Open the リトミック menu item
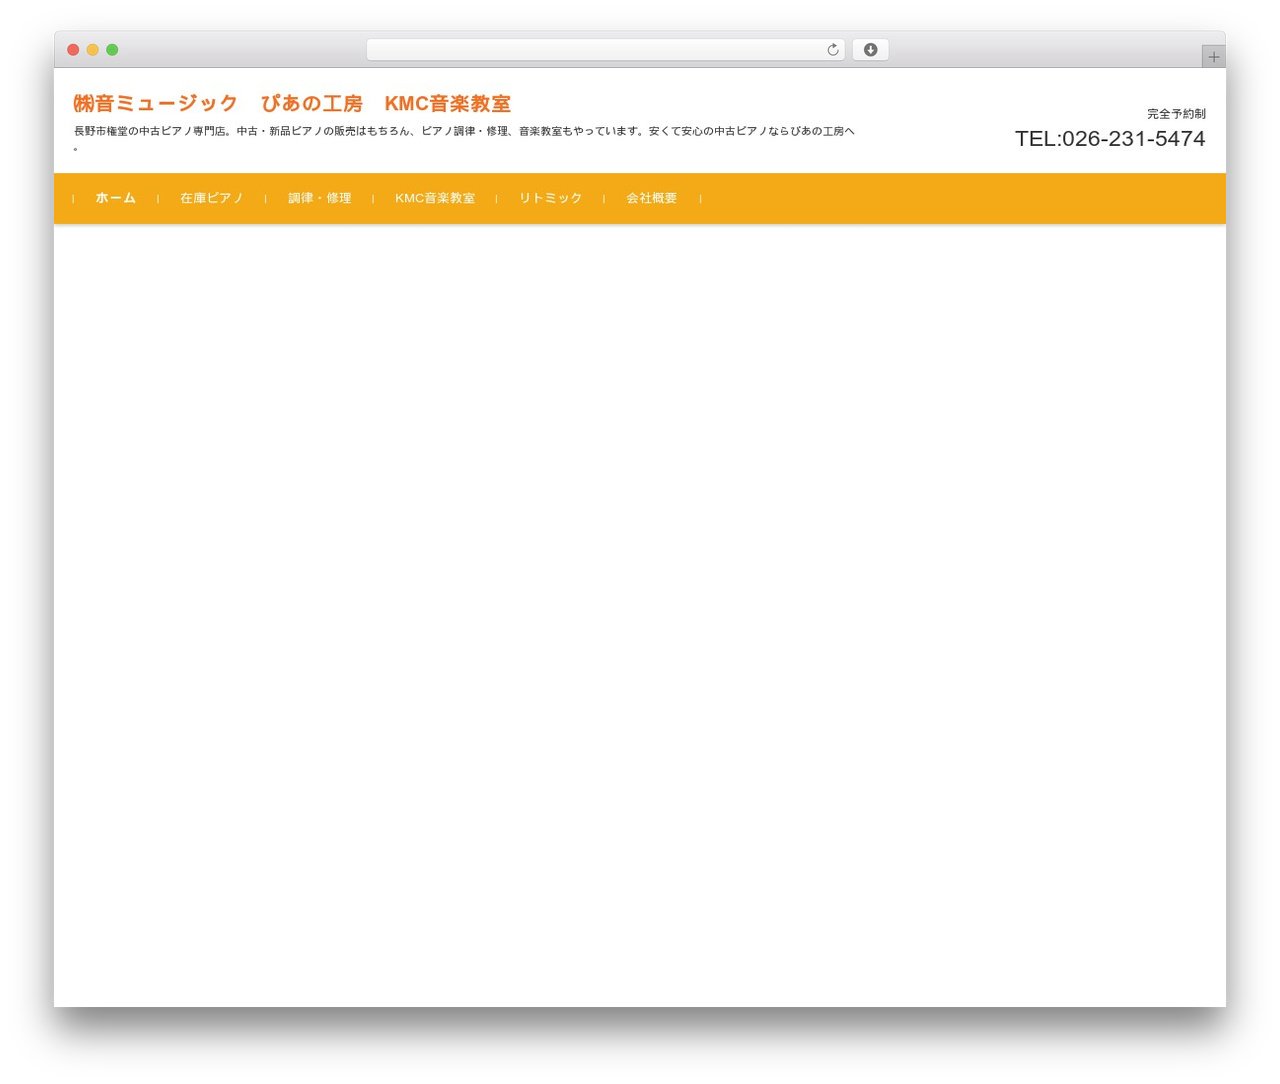 tap(550, 198)
